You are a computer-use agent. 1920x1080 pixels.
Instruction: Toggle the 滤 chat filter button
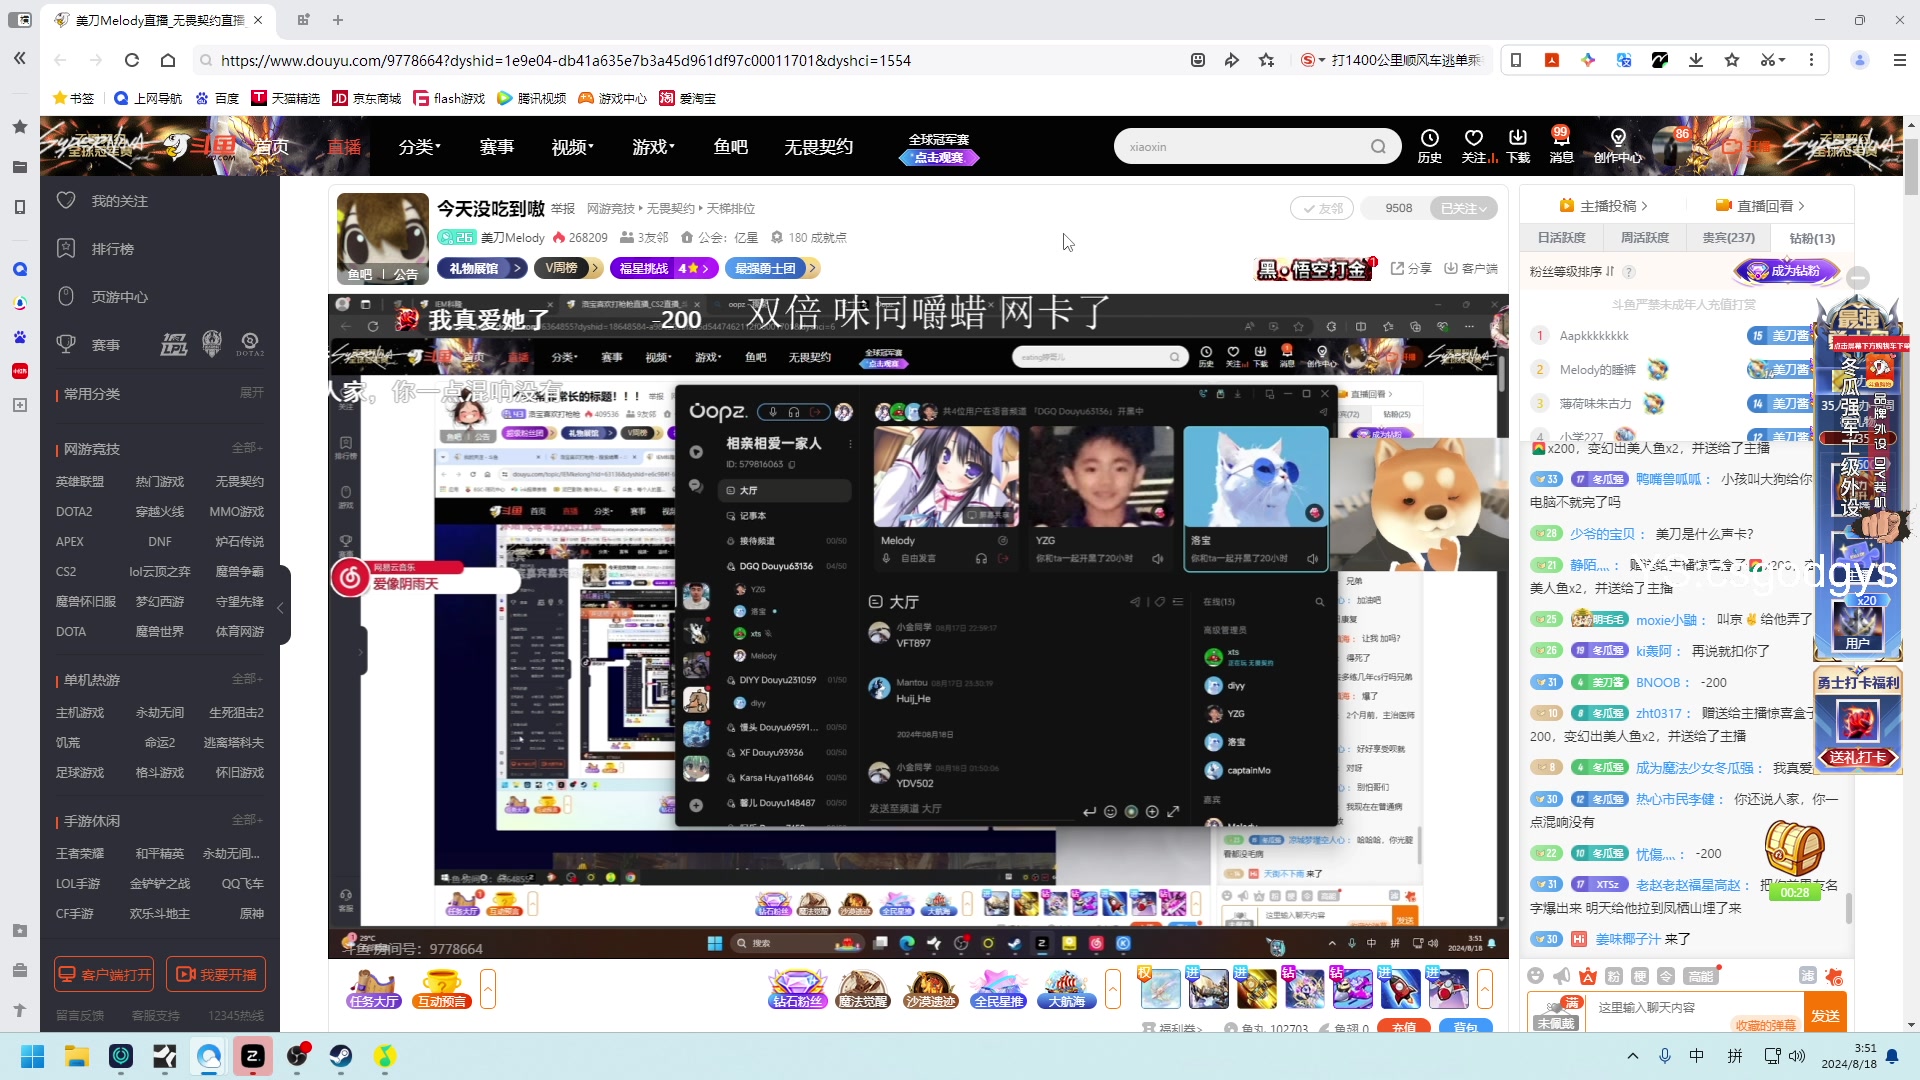click(1807, 976)
